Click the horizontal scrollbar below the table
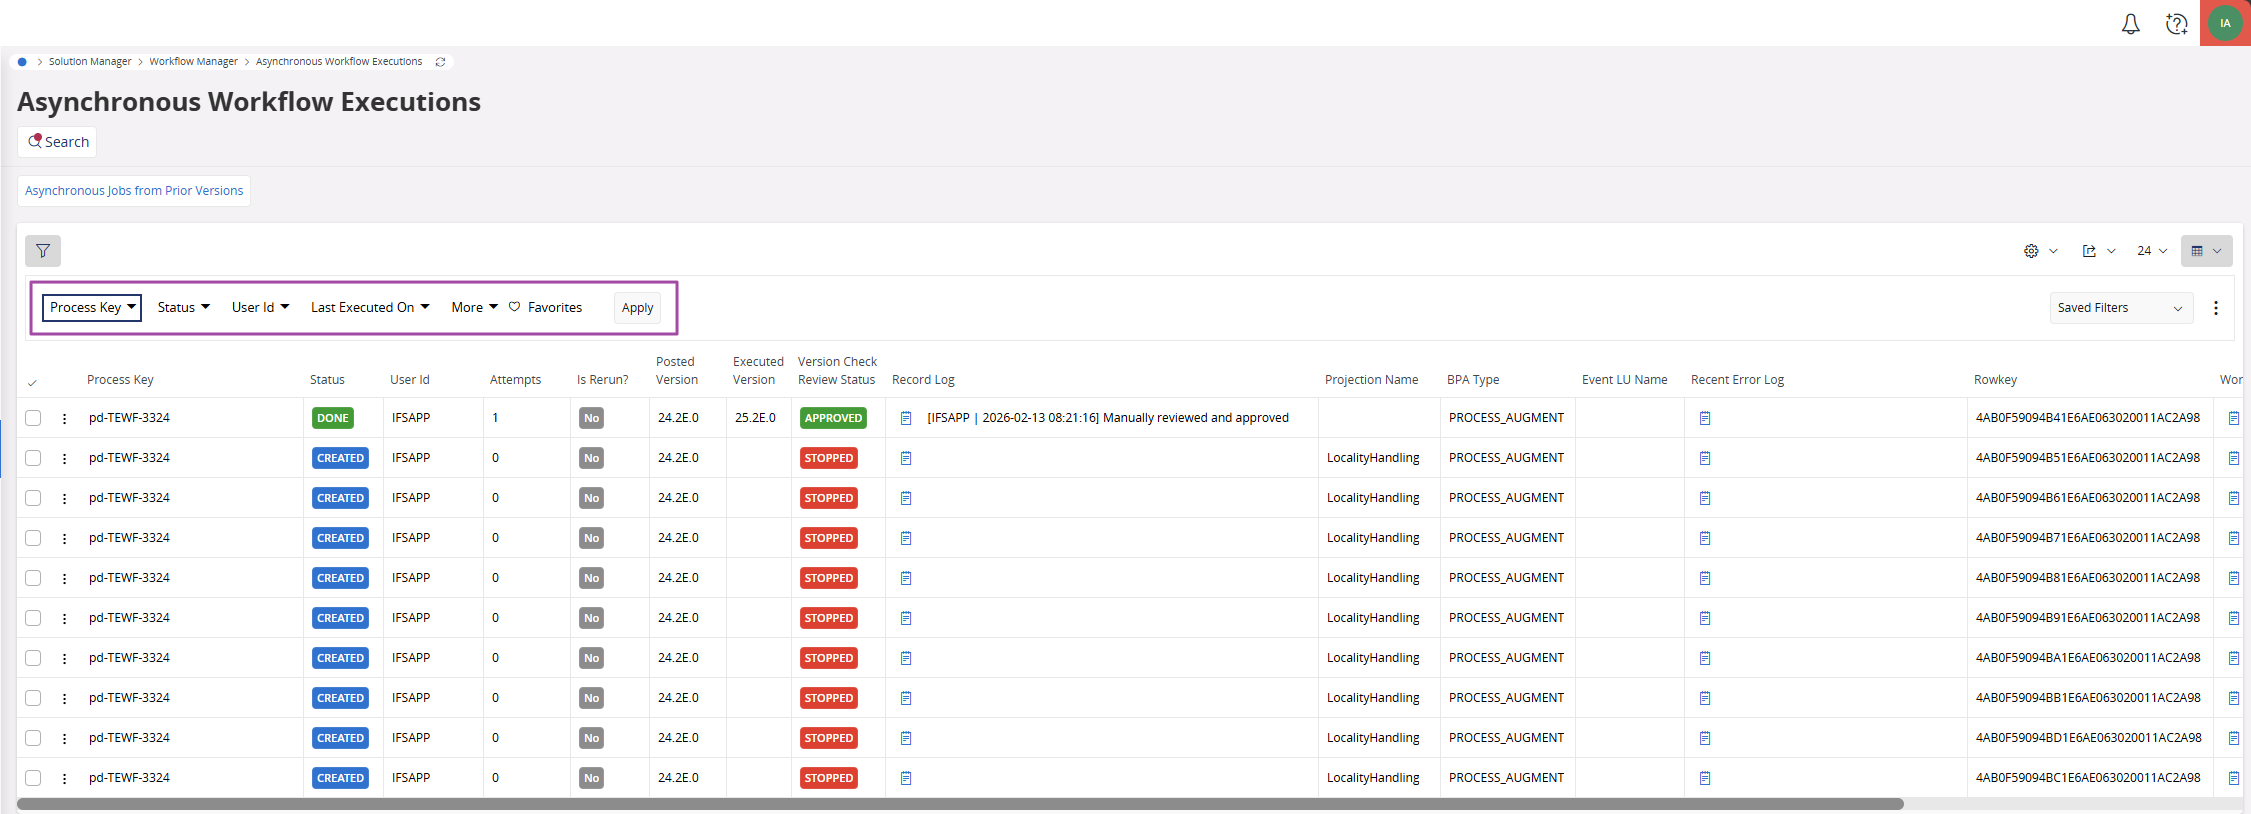The height and width of the screenshot is (814, 2251). (x=960, y=804)
